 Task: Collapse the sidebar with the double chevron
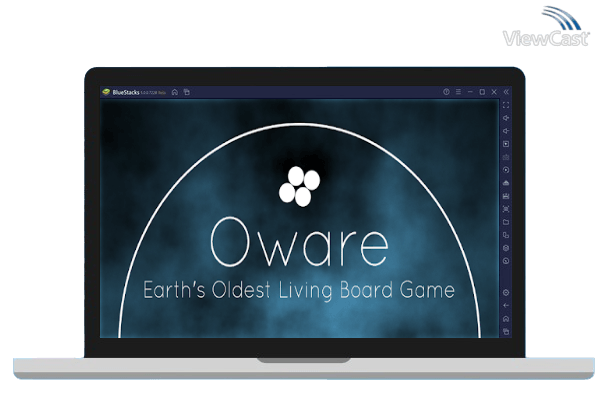point(506,92)
